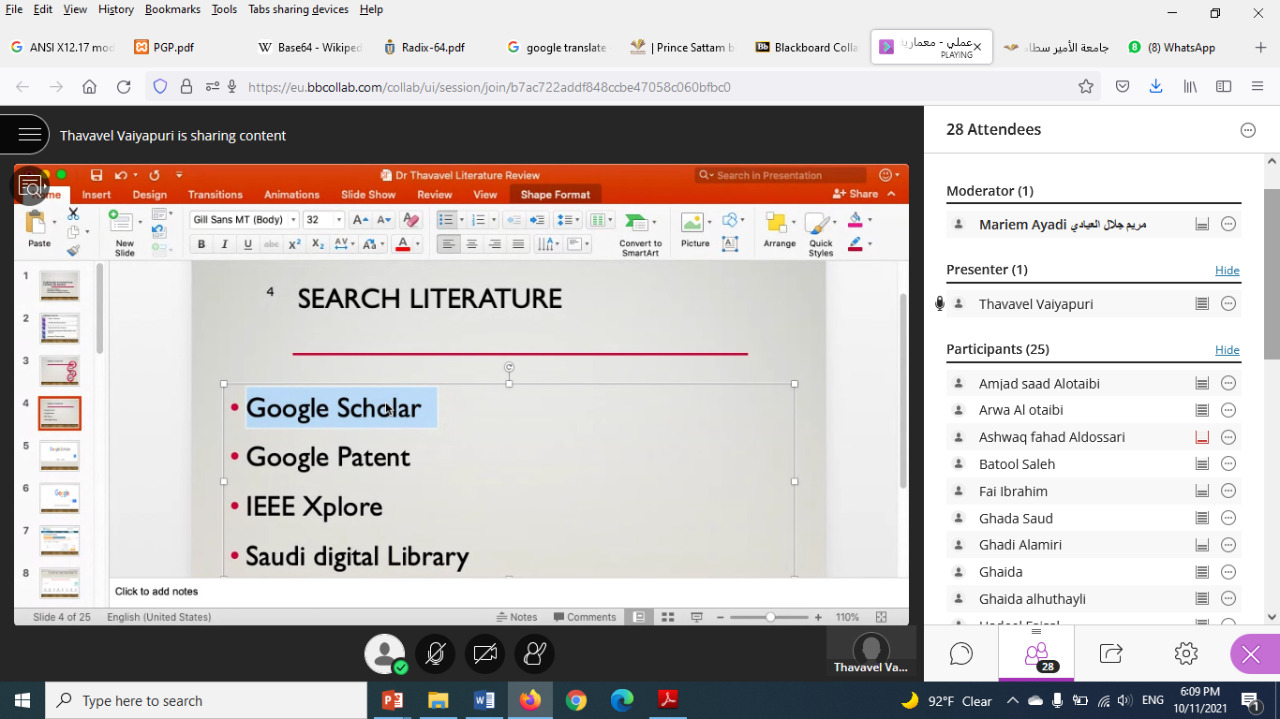Expand numbered list style dropdown arrow
Screen dimensions: 1280x719
tap(493, 220)
